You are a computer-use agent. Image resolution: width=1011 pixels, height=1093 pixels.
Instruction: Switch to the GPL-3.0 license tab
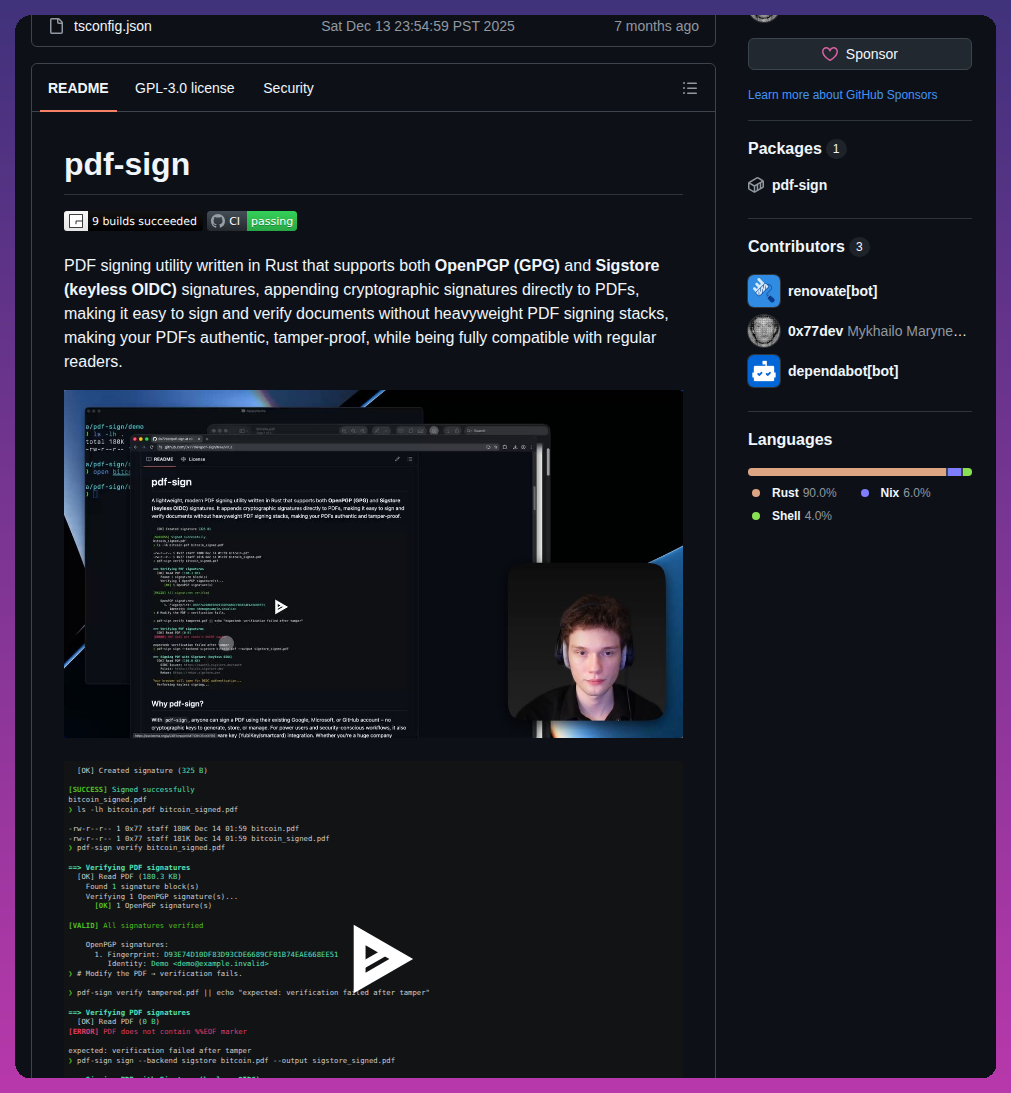tap(185, 89)
